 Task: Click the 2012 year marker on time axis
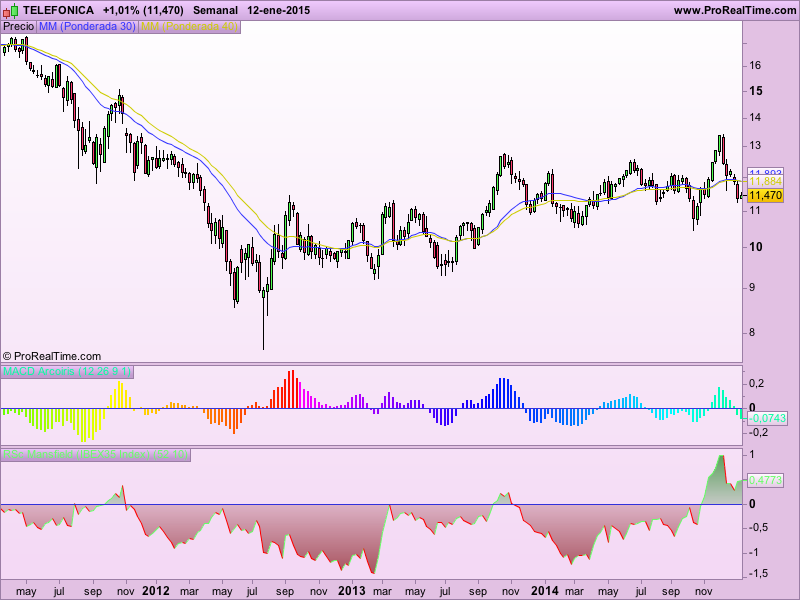(156, 591)
